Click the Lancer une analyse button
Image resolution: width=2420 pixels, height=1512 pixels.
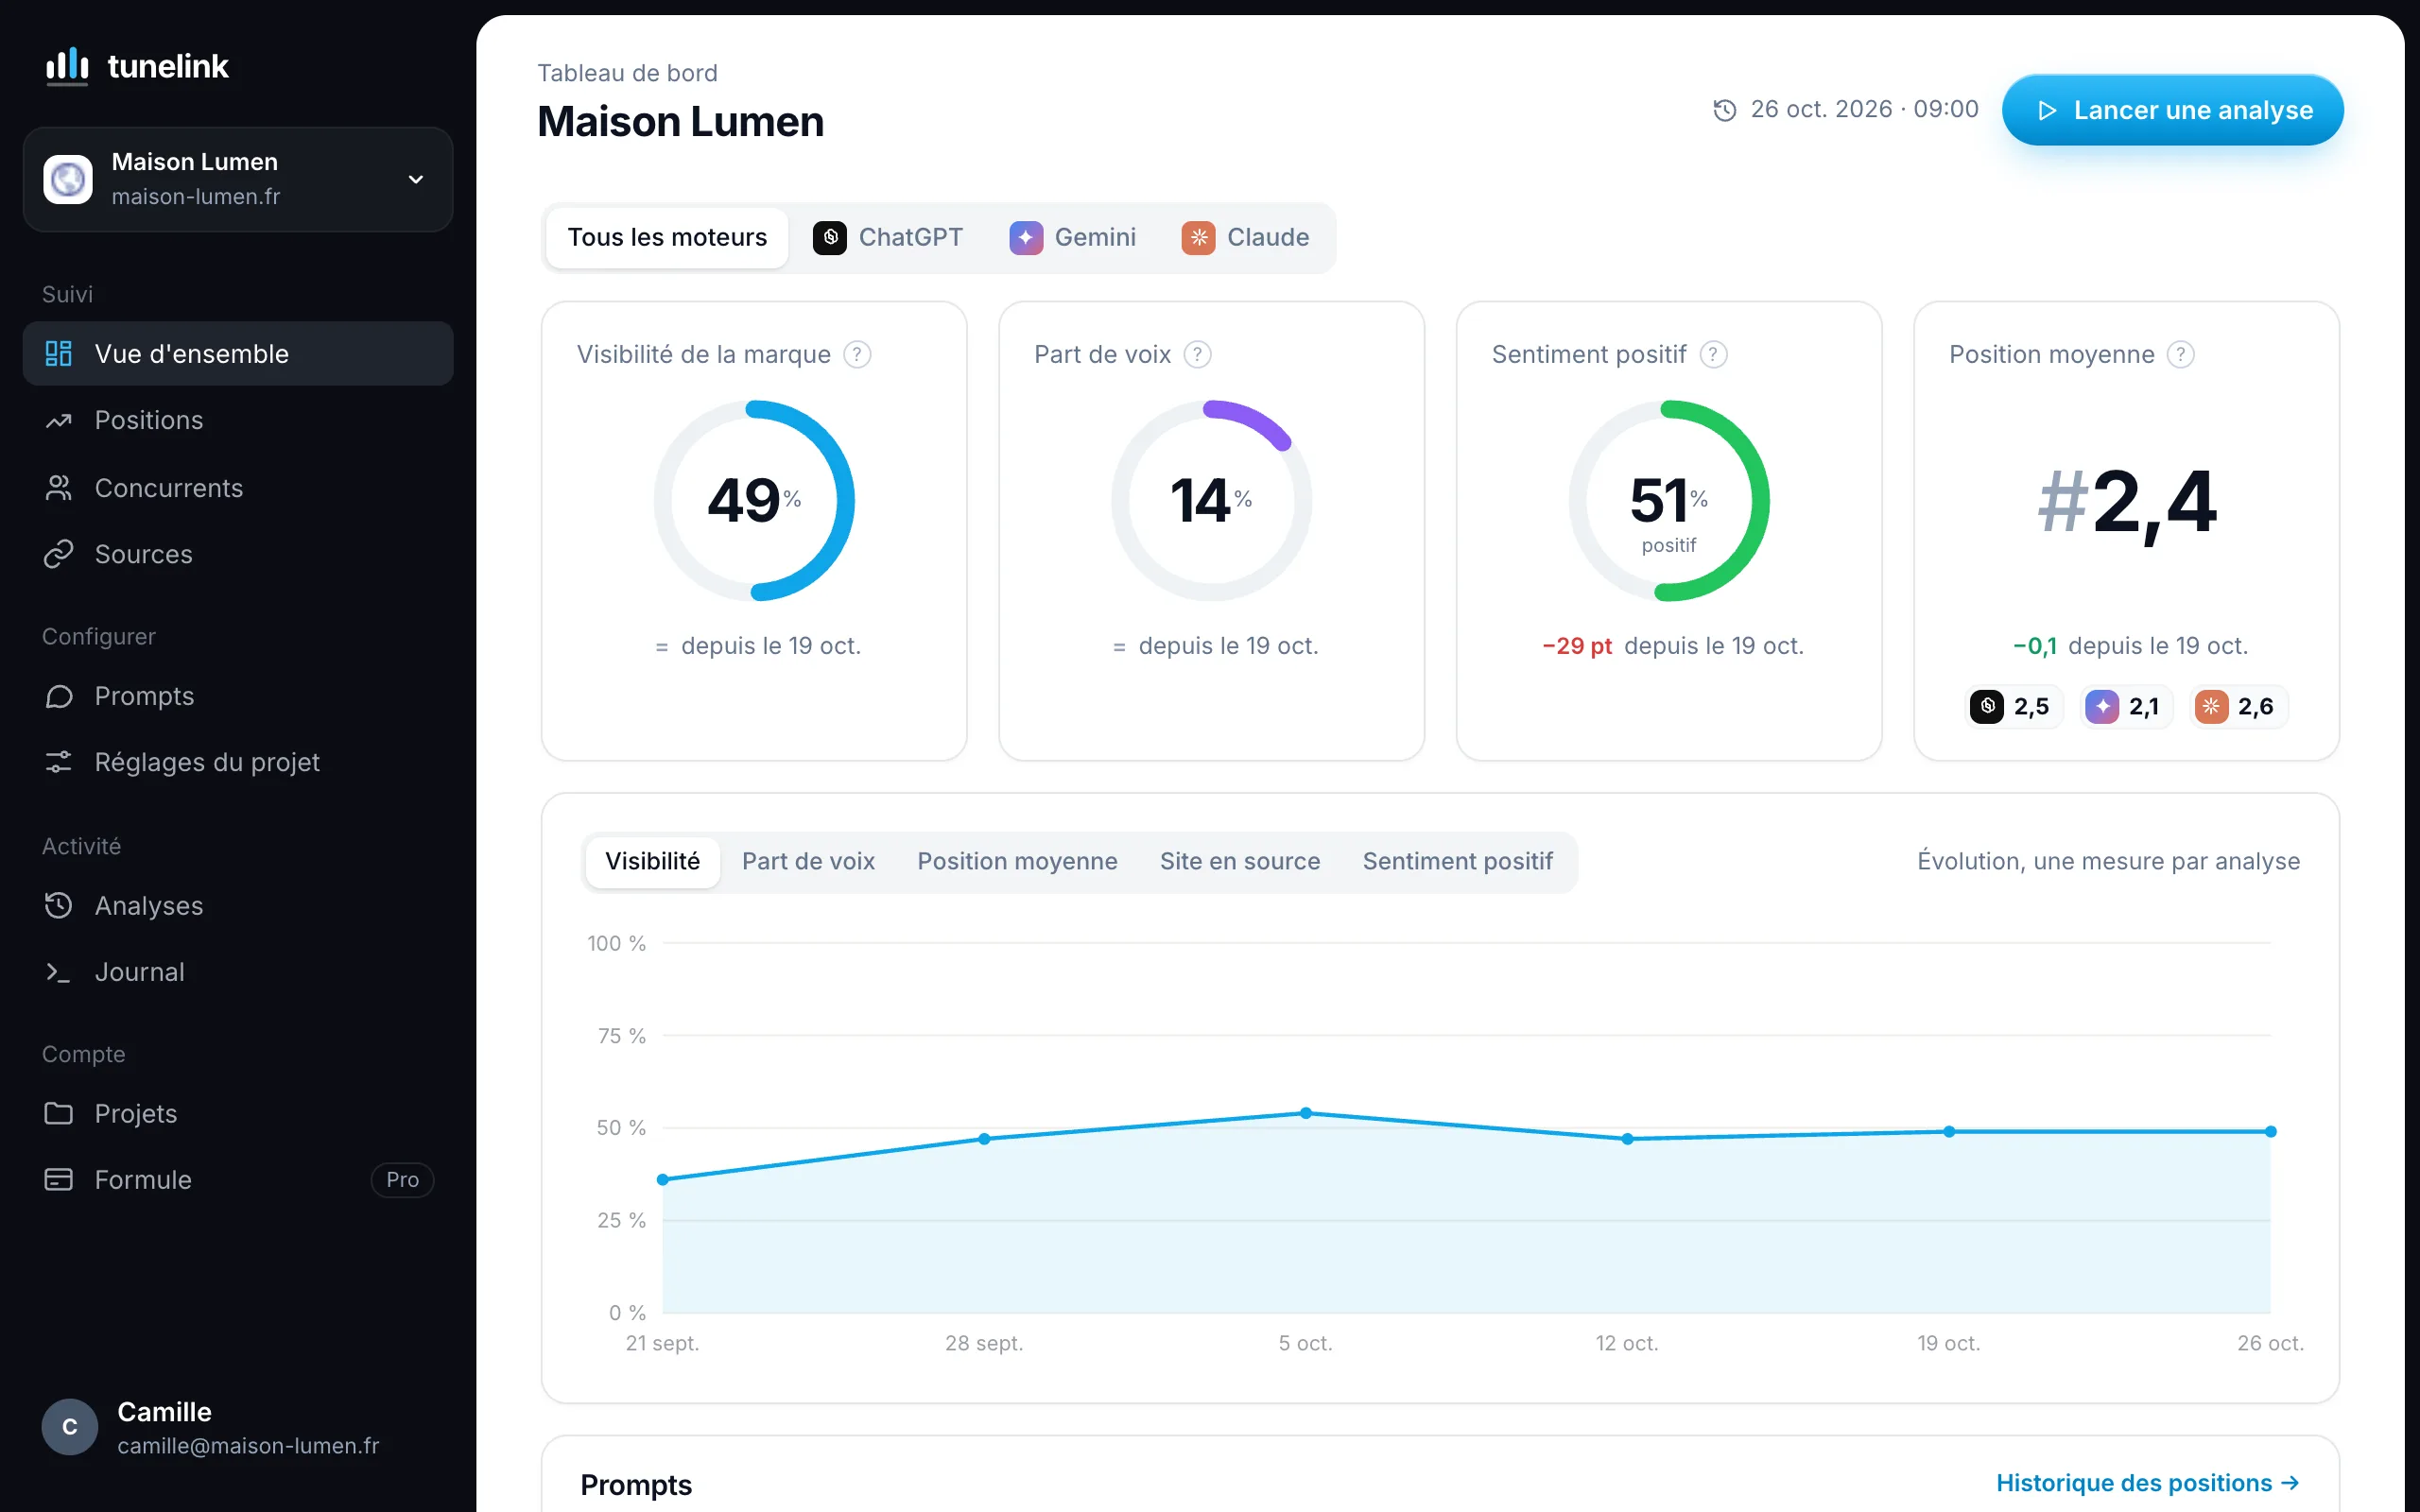point(2172,110)
